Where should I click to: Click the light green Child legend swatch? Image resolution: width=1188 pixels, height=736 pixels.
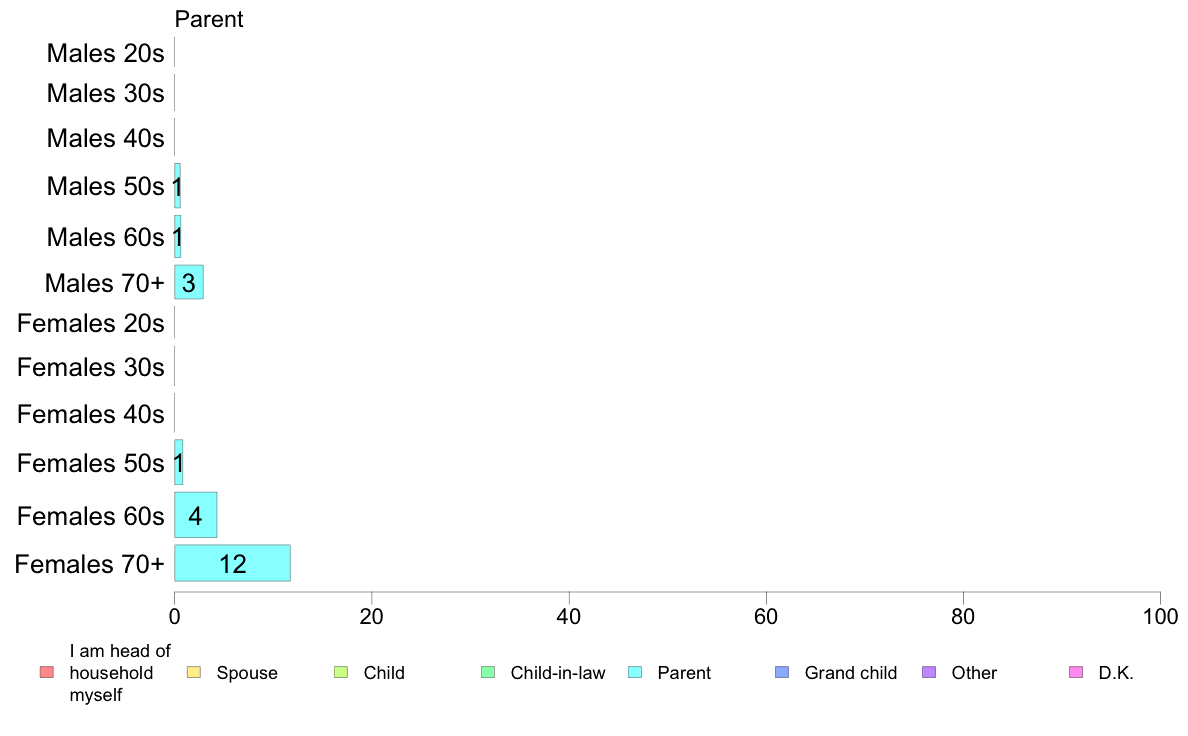[341, 672]
